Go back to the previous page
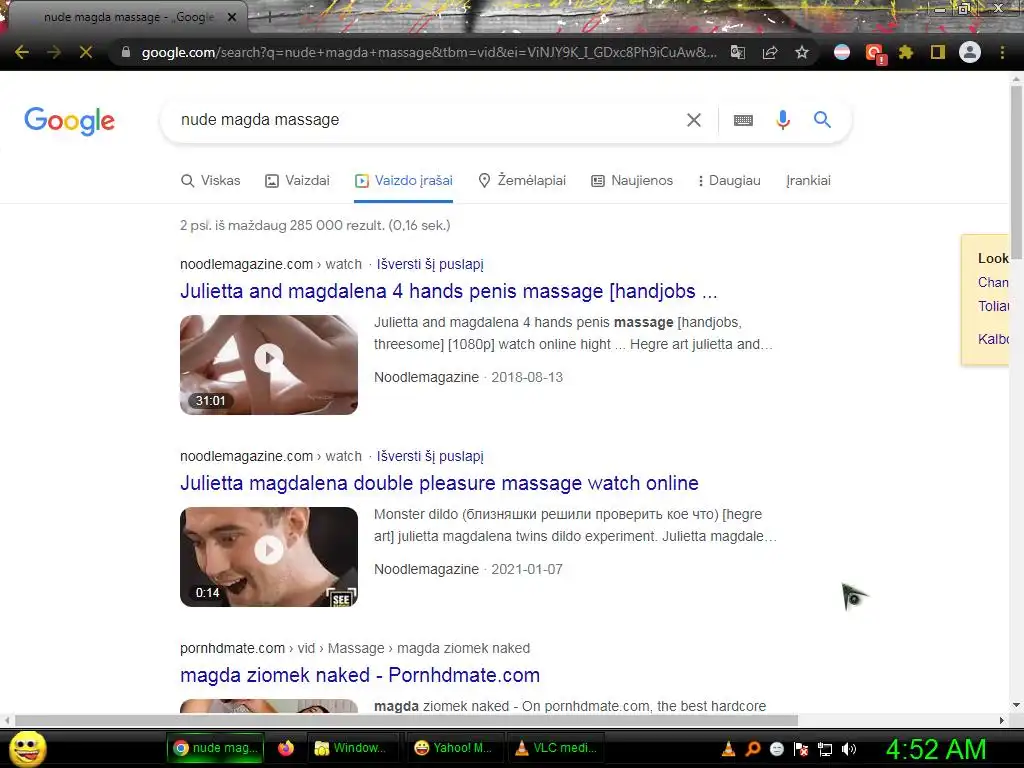1024x768 pixels. tap(22, 52)
